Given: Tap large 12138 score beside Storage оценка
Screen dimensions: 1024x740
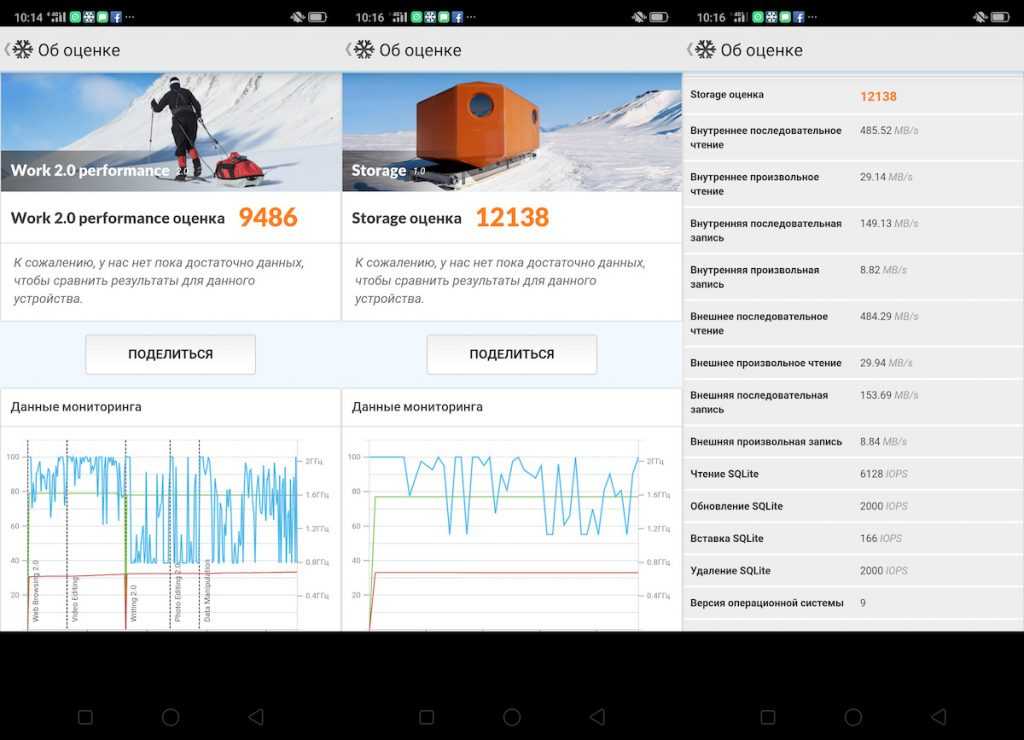Looking at the screenshot, I should (x=511, y=218).
